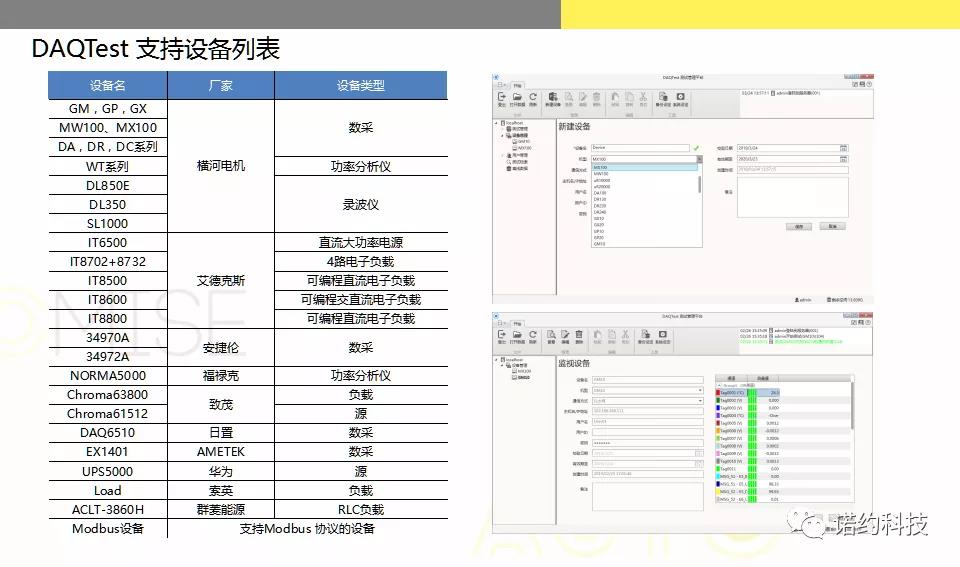Image resolution: width=960 pixels, height=567 pixels.
Task: Click the save button in the 新建设备 form
Action: click(799, 227)
